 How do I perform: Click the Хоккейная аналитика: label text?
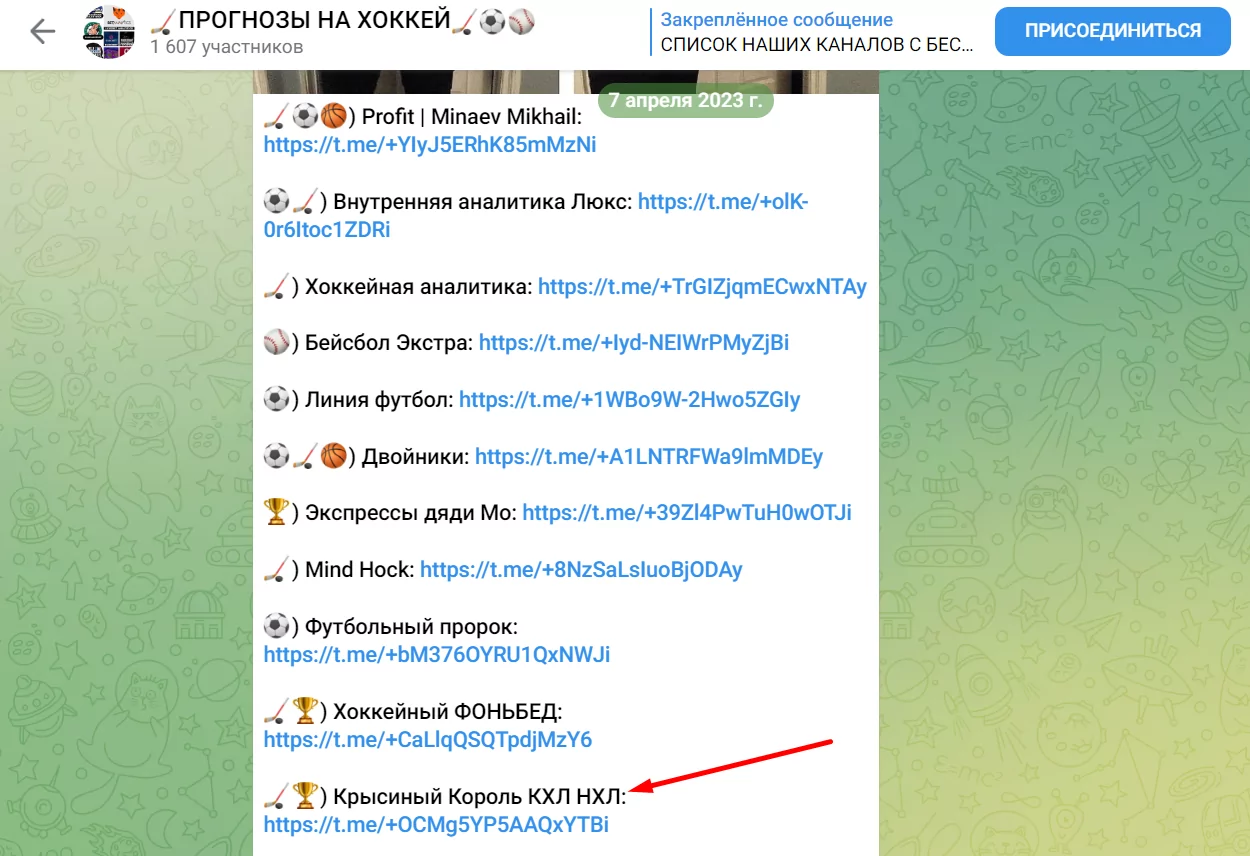419,287
